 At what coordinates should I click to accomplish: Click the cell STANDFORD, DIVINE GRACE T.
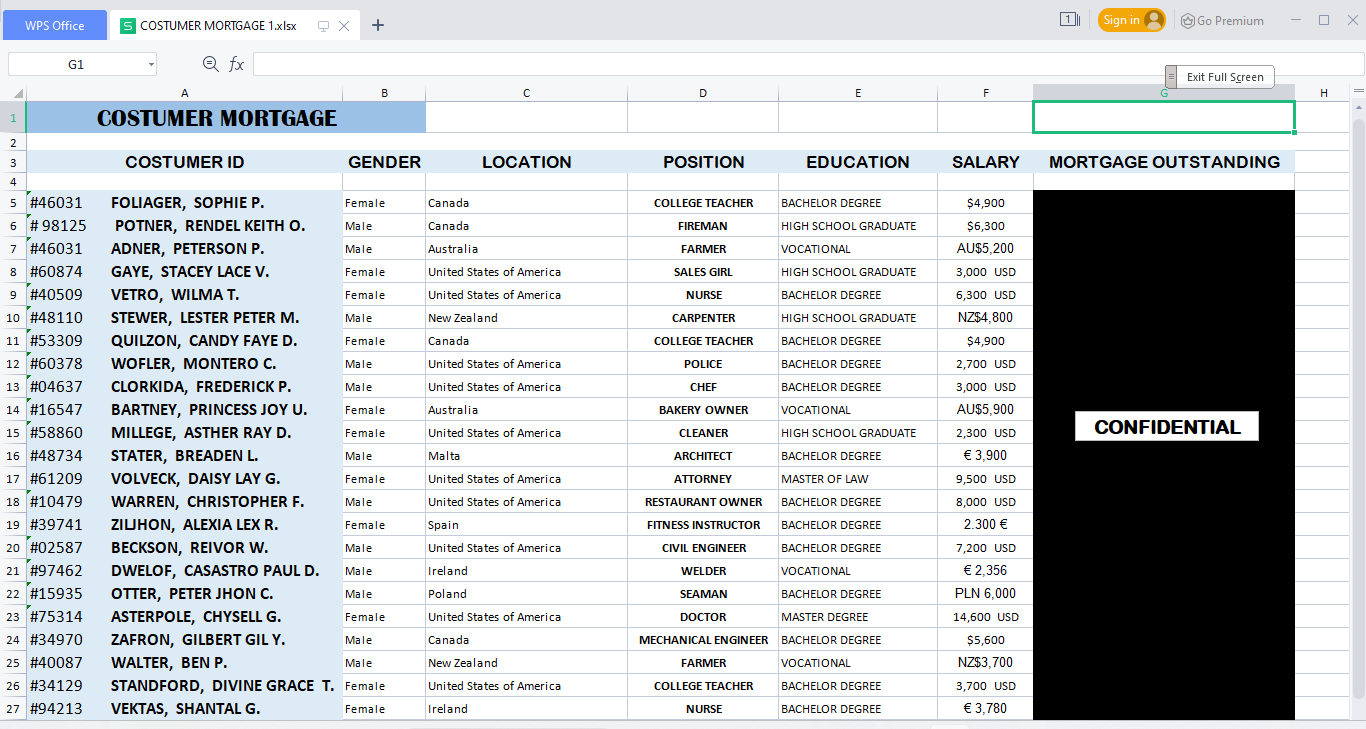click(x=184, y=686)
